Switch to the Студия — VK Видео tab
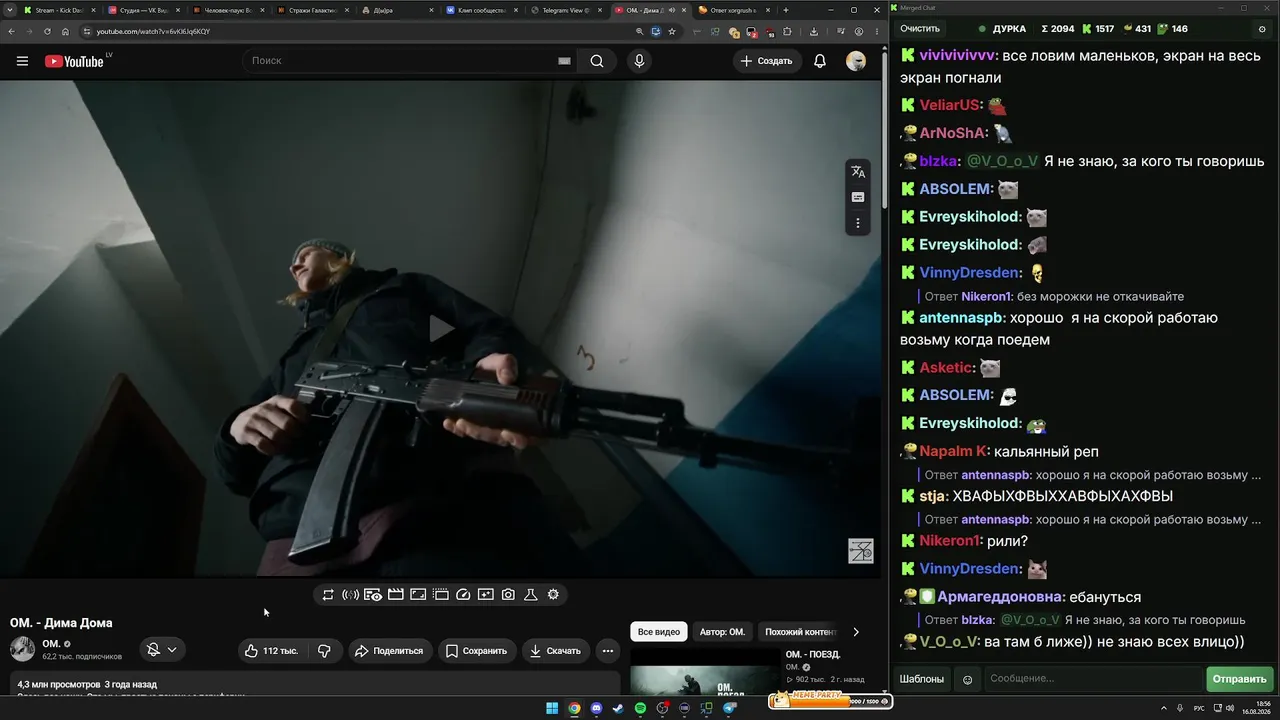 click(x=144, y=10)
